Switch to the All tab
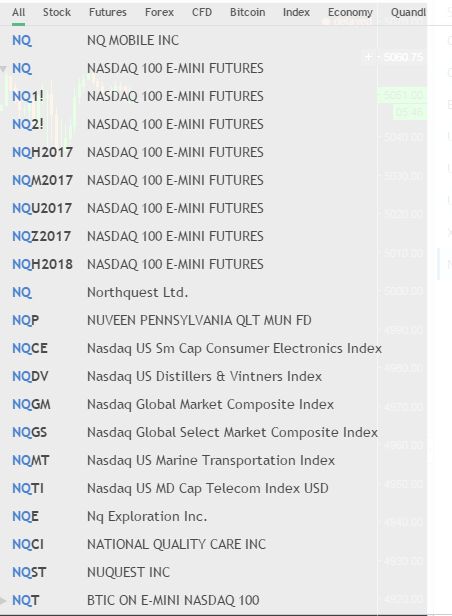The height and width of the screenshot is (616, 452). (x=18, y=13)
